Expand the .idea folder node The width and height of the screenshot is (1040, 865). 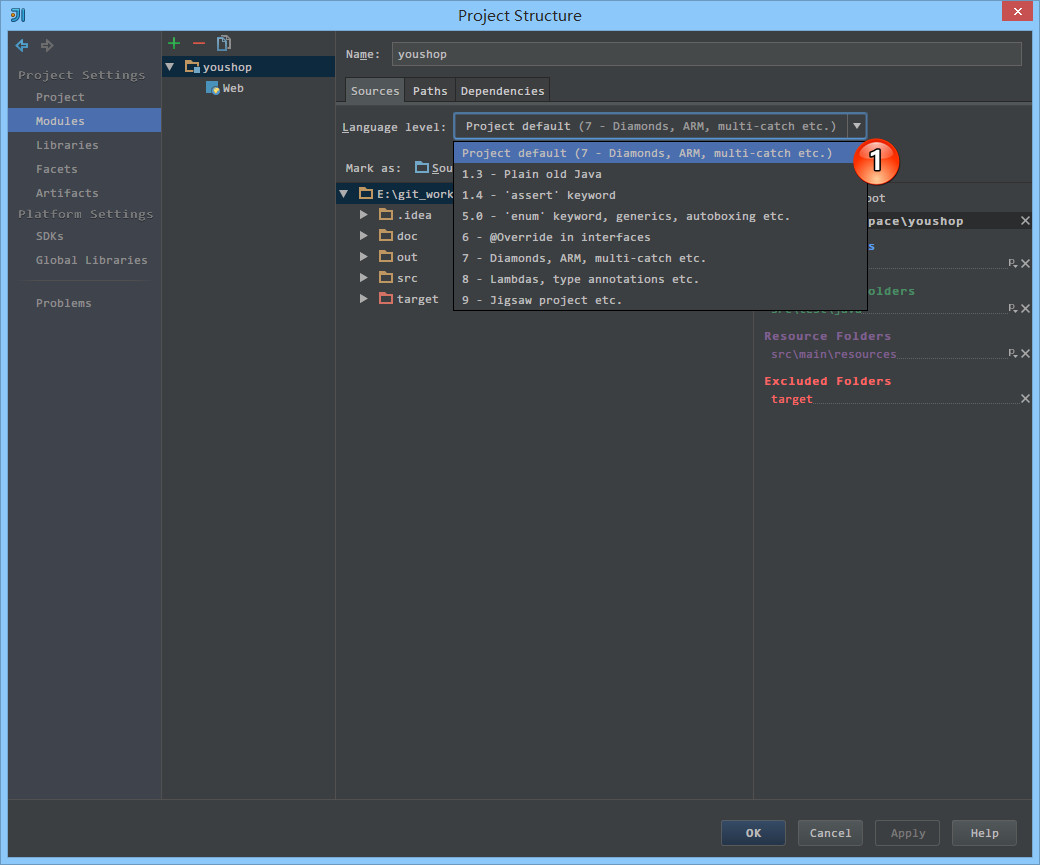[x=364, y=215]
